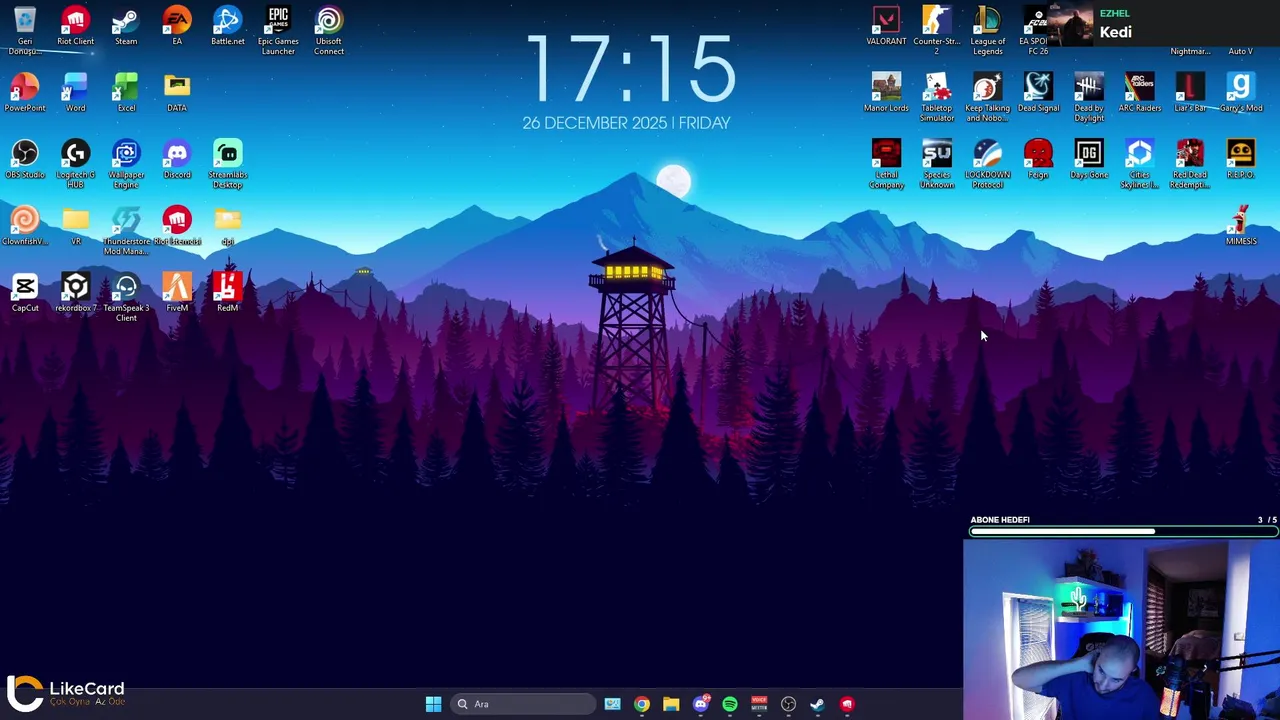Image resolution: width=1280 pixels, height=720 pixels.
Task: Switch to Google Chrome in the taskbar
Action: pyautogui.click(x=642, y=704)
